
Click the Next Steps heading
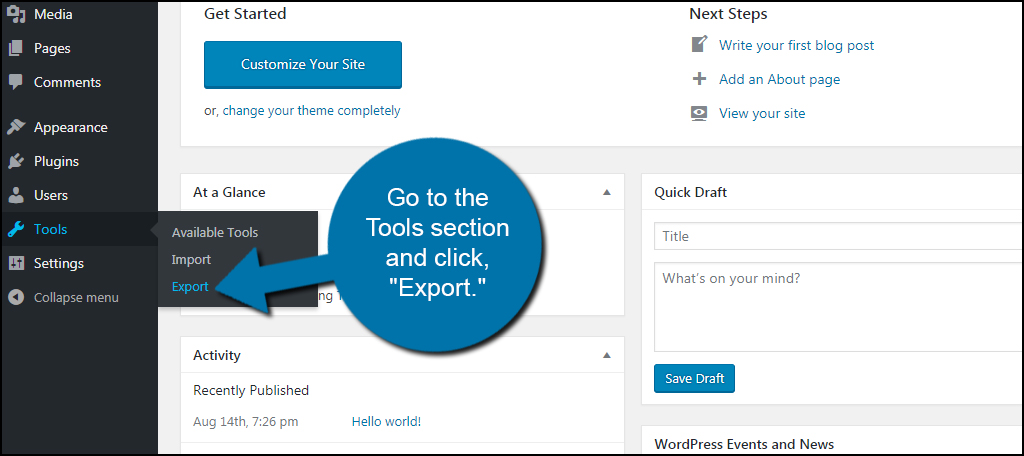[728, 14]
